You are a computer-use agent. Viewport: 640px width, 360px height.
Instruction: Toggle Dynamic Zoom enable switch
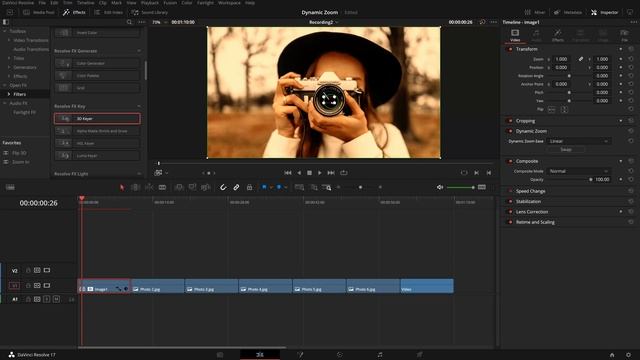coord(510,131)
